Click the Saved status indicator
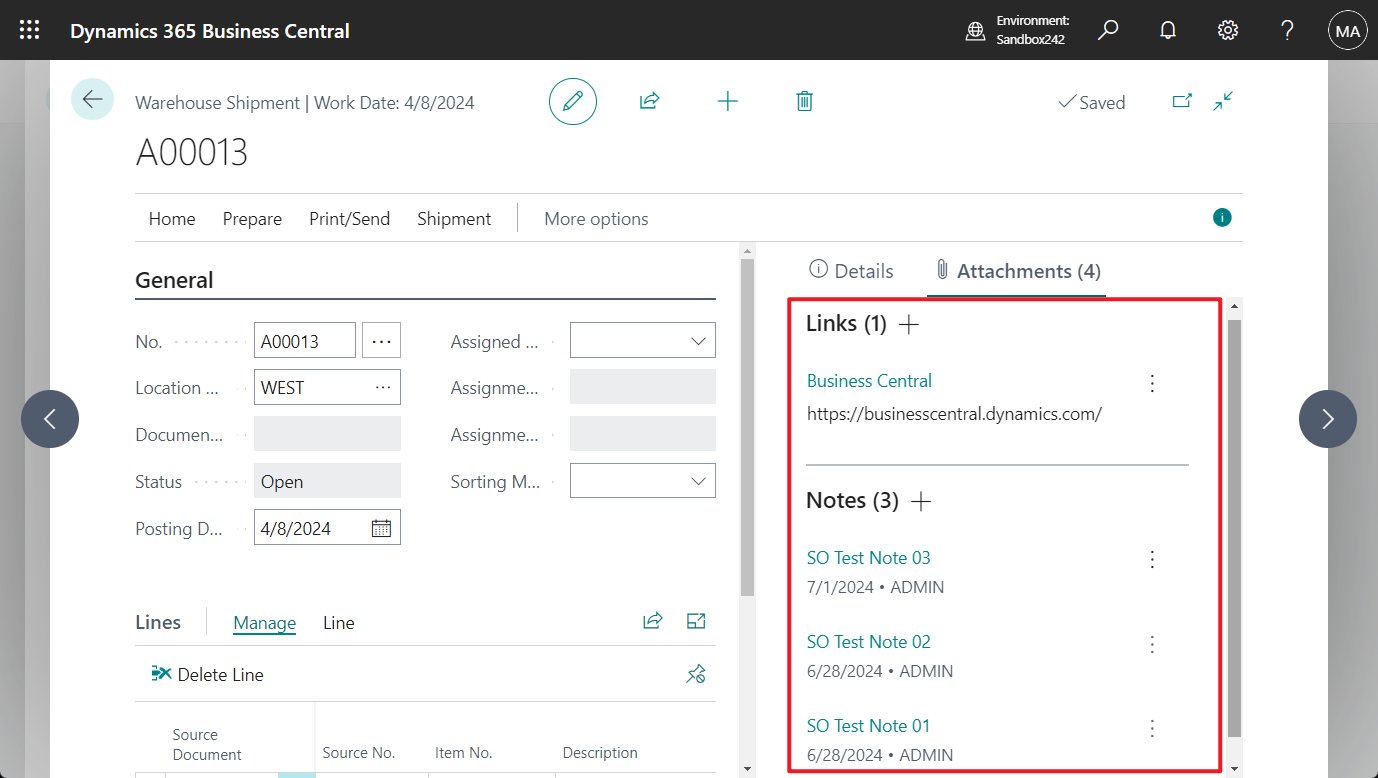This screenshot has width=1378, height=778. pyautogui.click(x=1091, y=102)
